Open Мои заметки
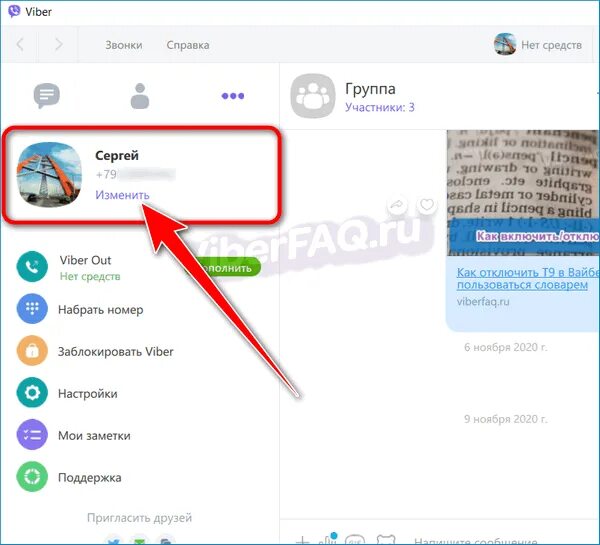This screenshot has width=600, height=545. point(94,436)
